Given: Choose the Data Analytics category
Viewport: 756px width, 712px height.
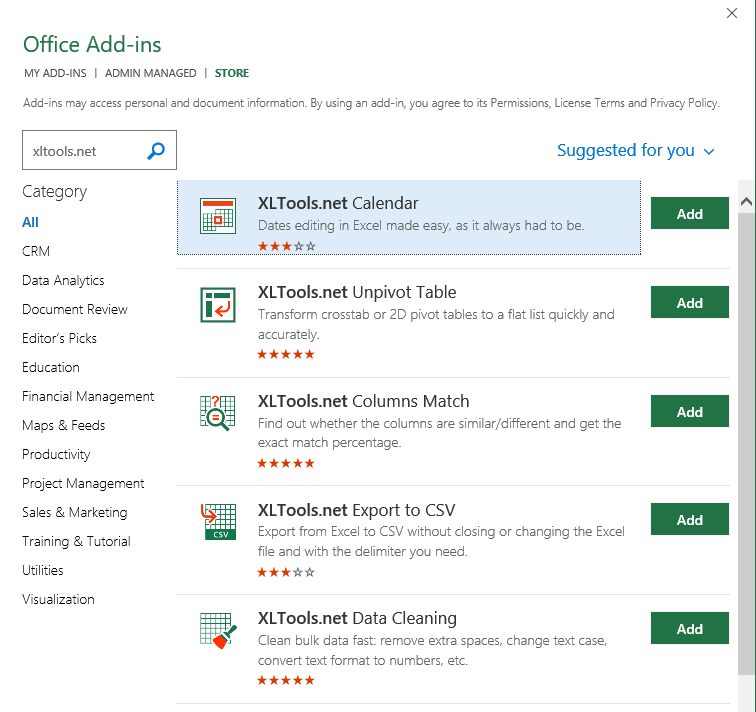Looking at the screenshot, I should pos(63,281).
